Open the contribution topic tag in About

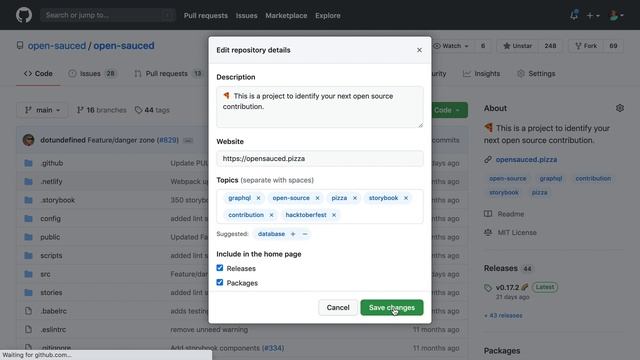[593, 178]
